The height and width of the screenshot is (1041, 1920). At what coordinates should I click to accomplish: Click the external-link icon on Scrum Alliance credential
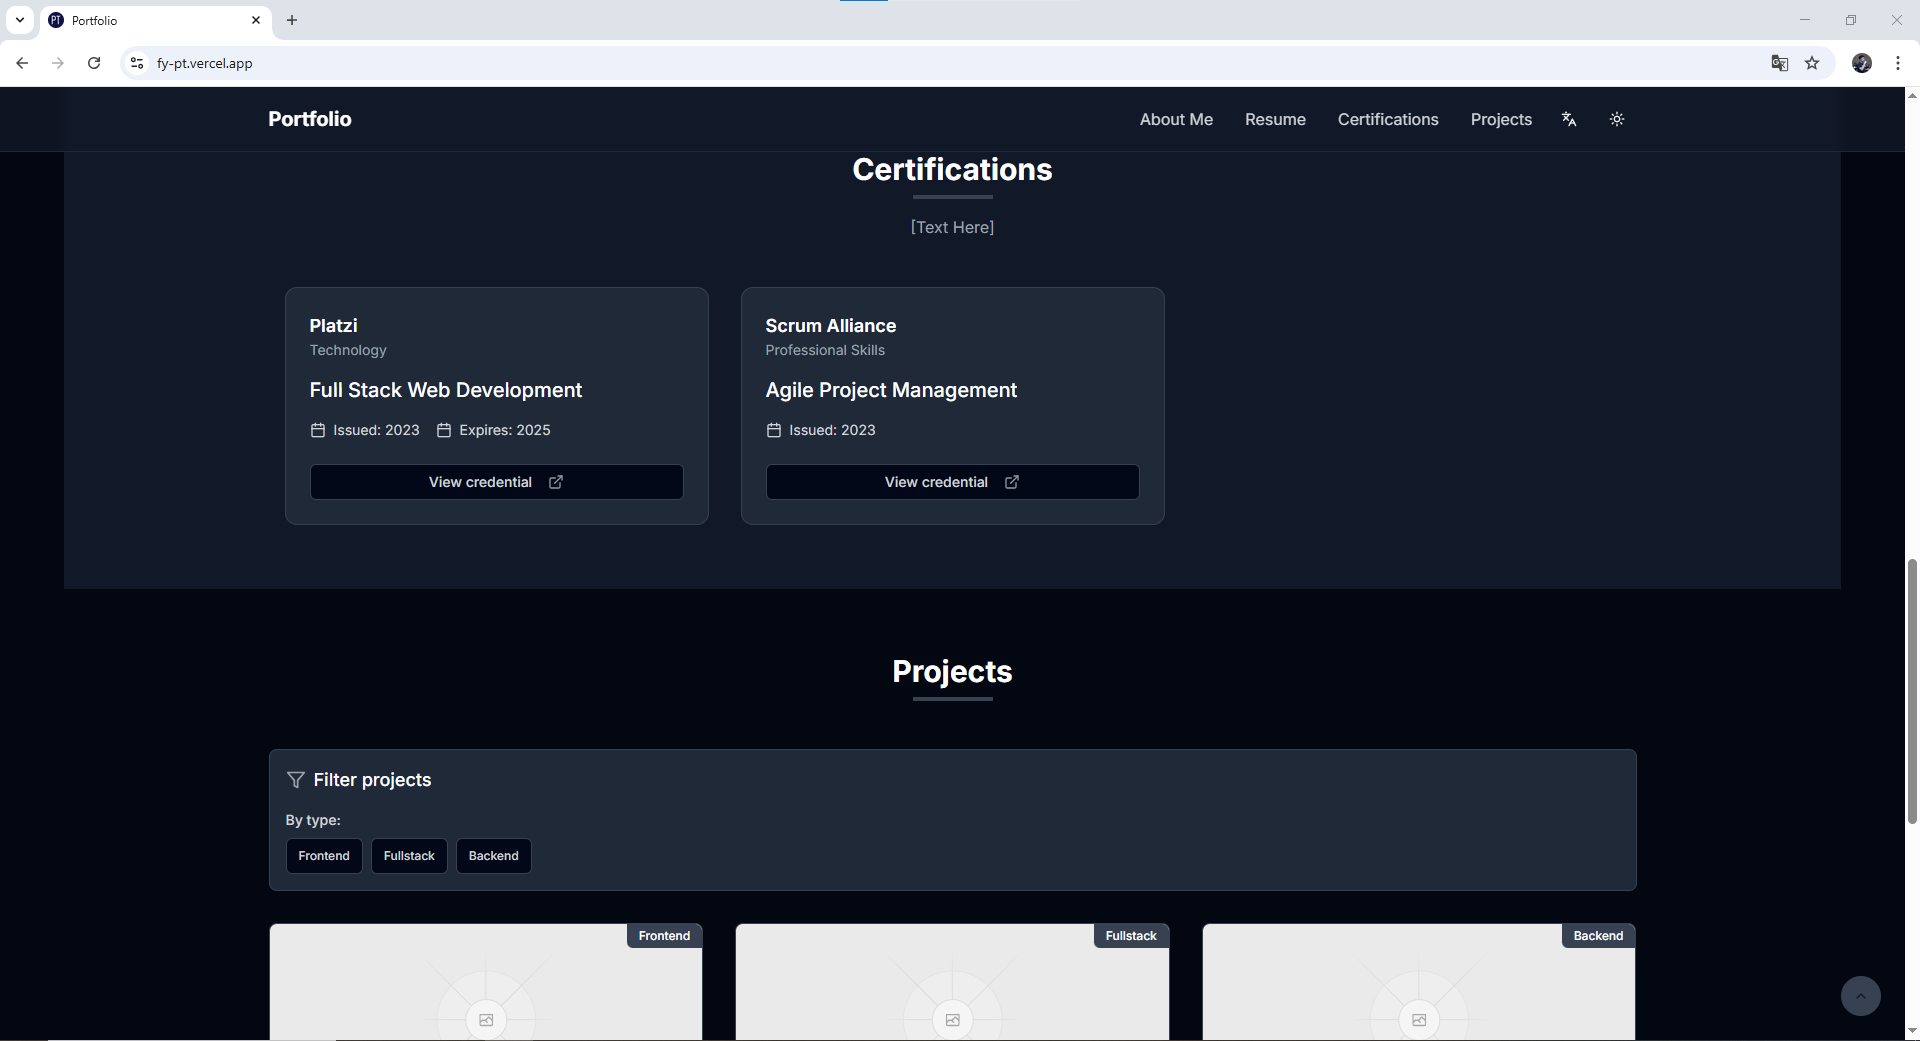(x=1011, y=482)
